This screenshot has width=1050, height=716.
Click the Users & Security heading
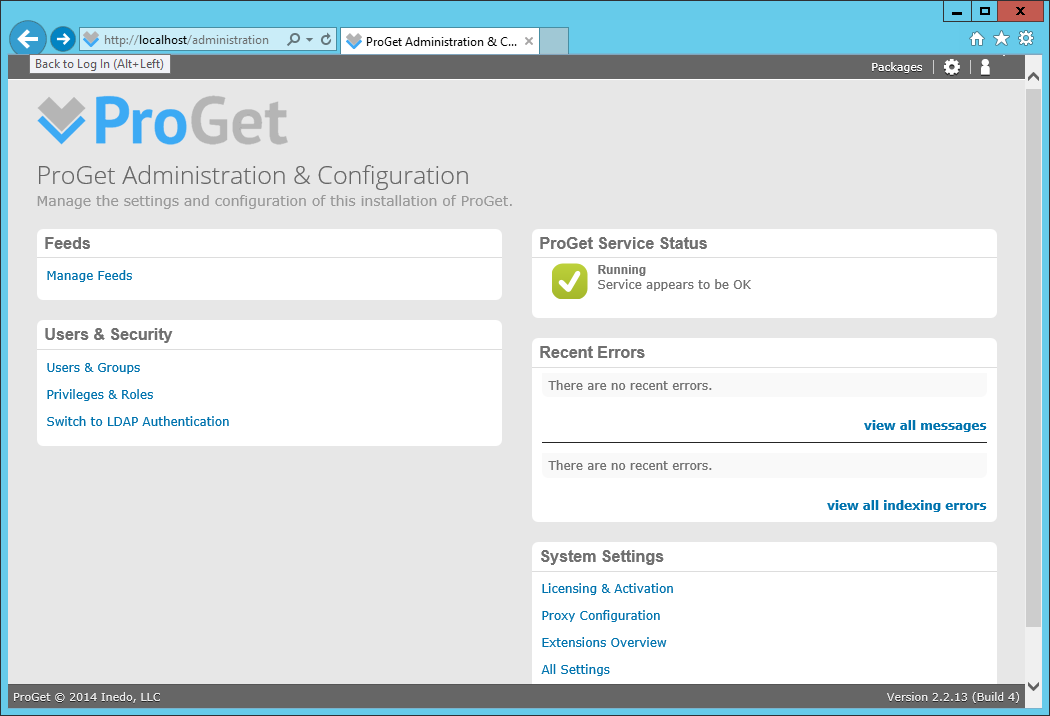[108, 334]
